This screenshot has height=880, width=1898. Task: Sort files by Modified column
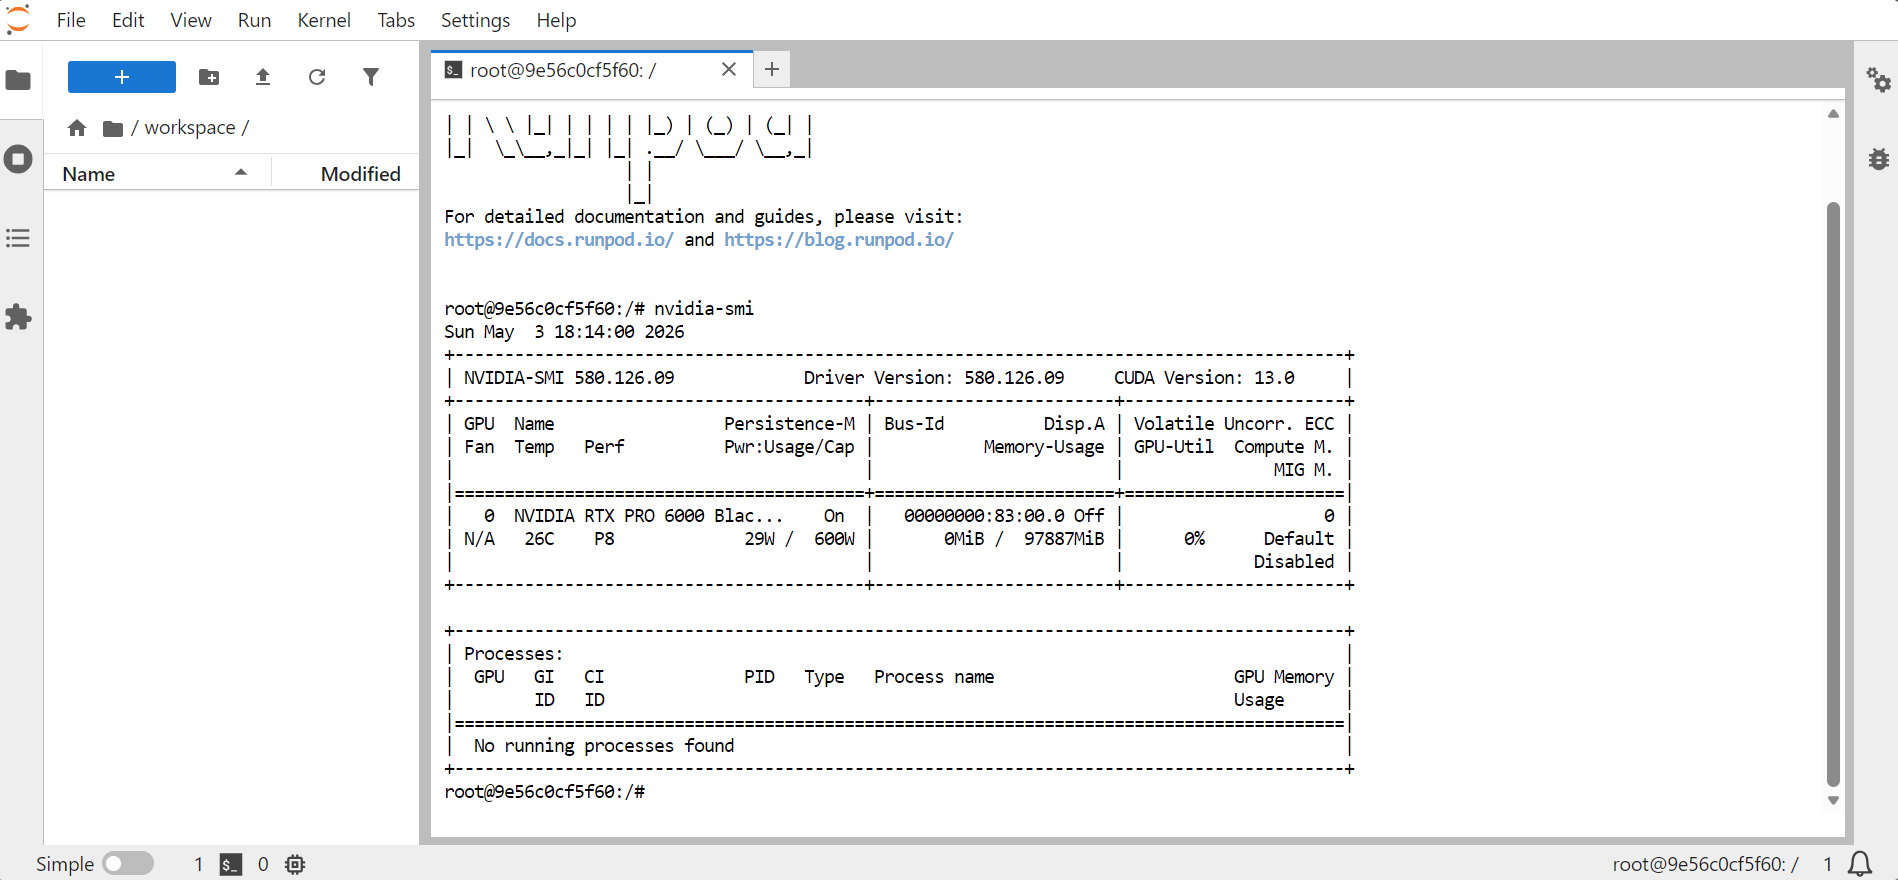coord(346,174)
